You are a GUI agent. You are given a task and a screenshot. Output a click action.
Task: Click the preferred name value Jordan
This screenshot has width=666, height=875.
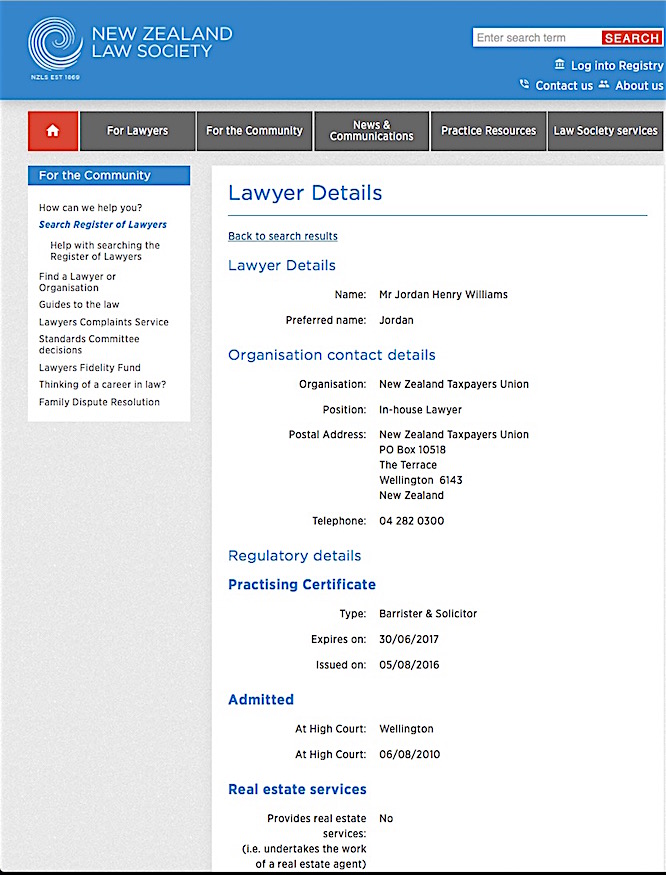[396, 320]
